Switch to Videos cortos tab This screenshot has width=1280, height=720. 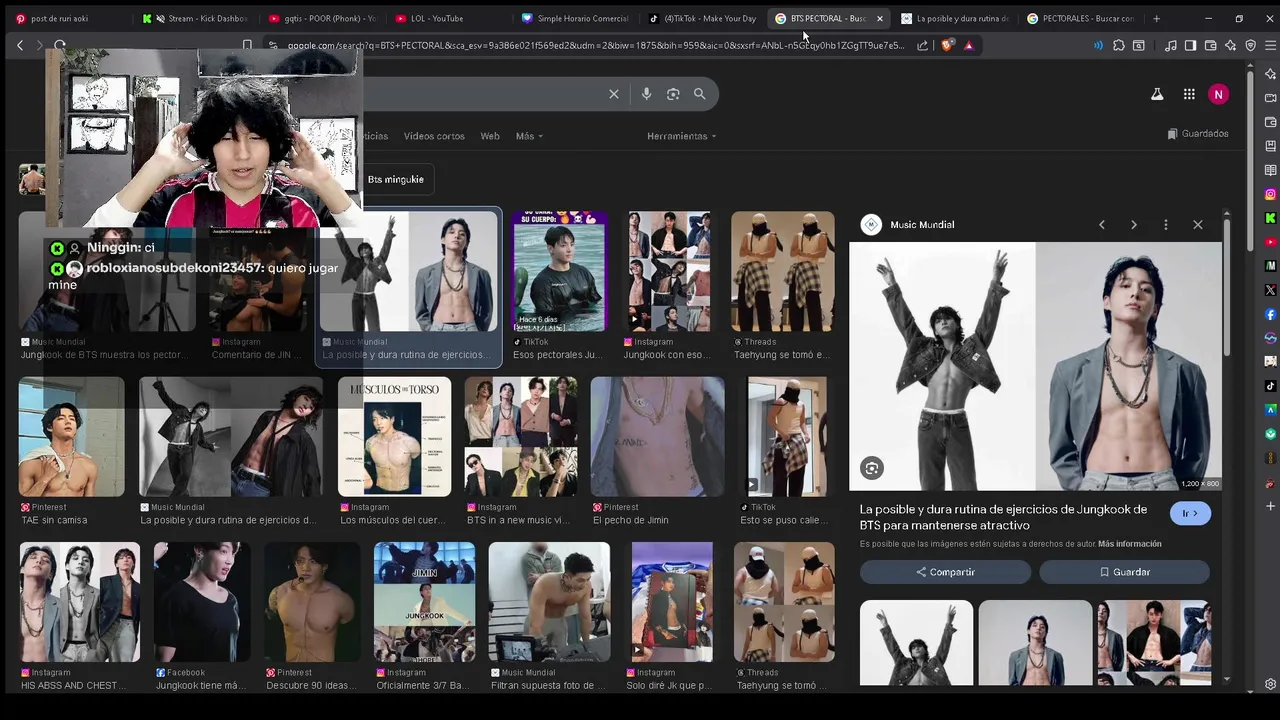pos(434,136)
